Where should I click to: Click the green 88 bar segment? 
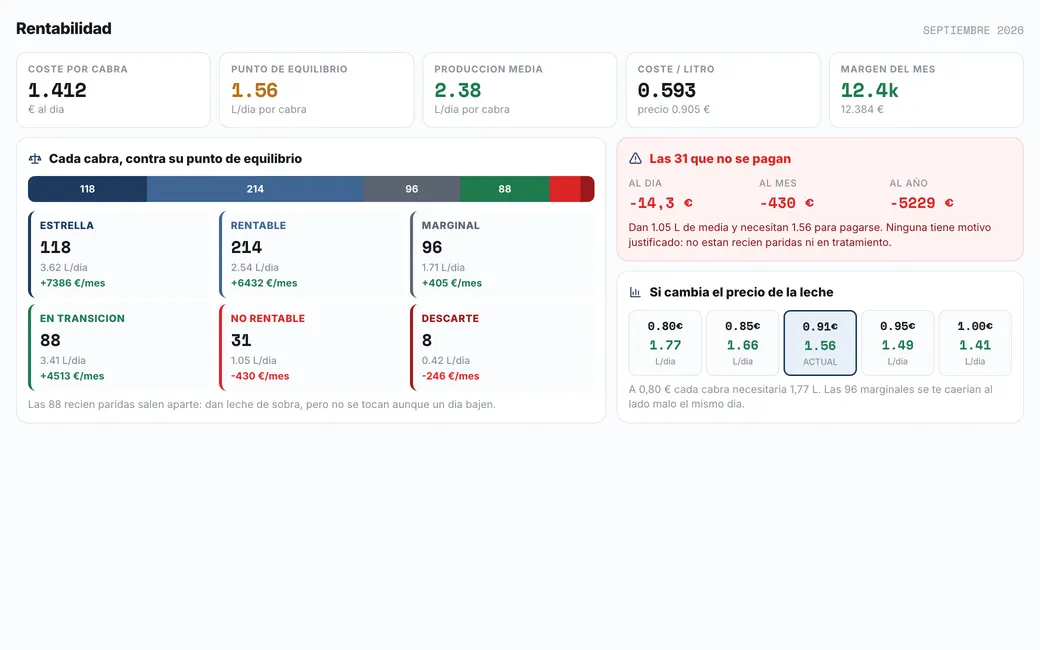(505, 189)
